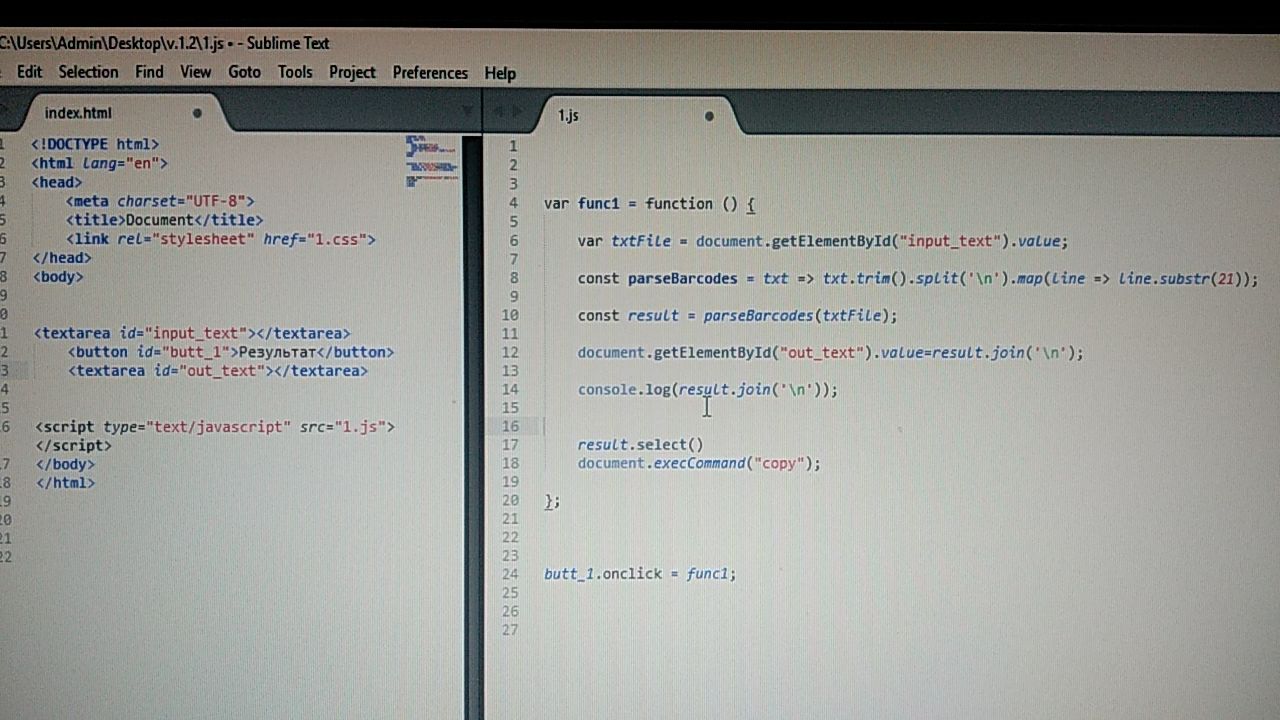Click the document.execCommand("copy") line

point(699,464)
